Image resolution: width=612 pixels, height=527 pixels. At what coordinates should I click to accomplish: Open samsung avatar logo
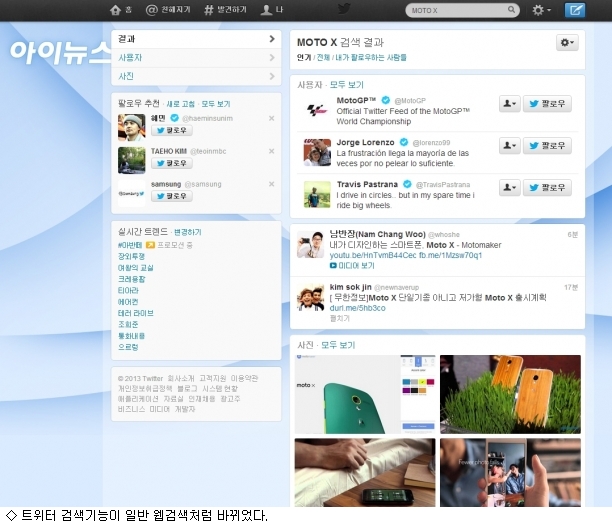(132, 193)
